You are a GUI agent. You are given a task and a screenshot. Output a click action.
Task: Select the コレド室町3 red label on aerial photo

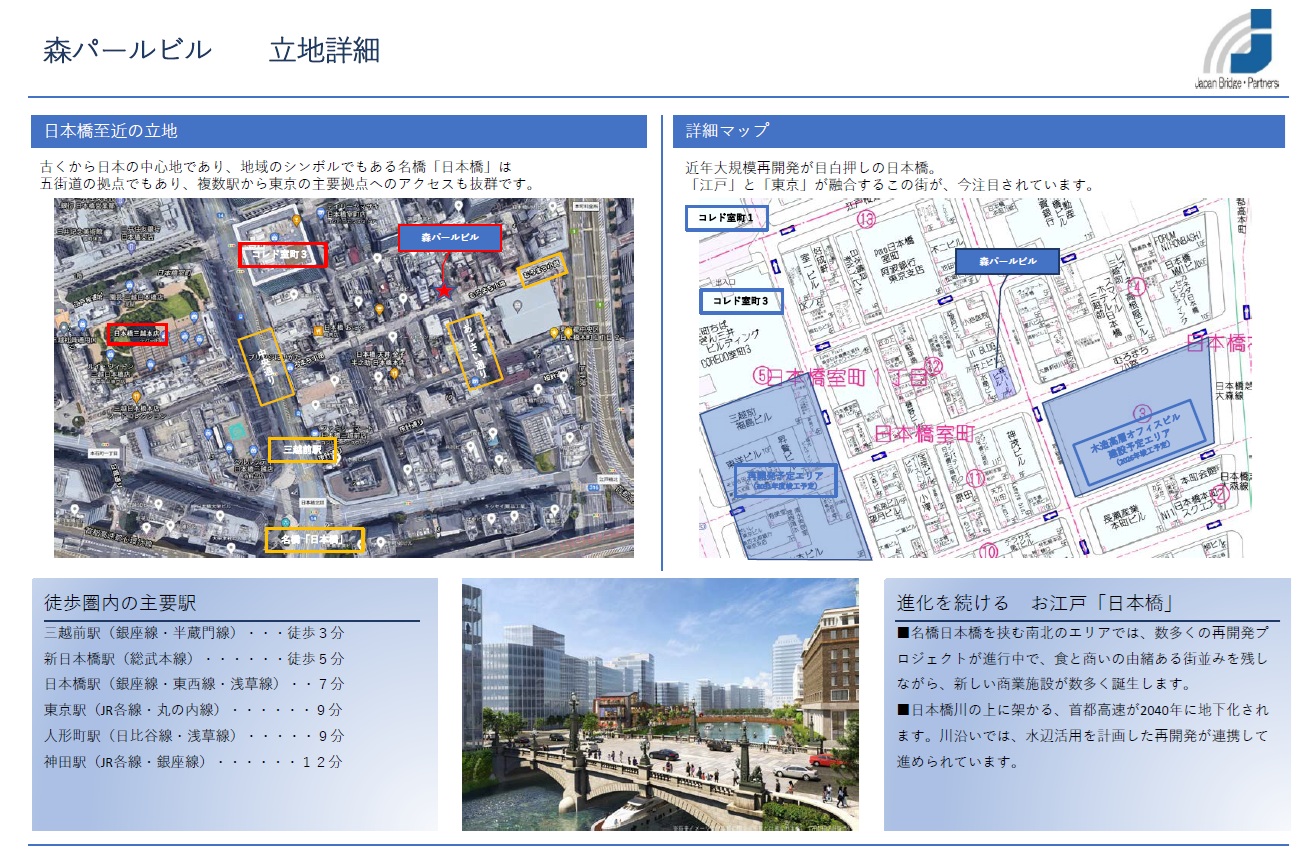tap(282, 254)
